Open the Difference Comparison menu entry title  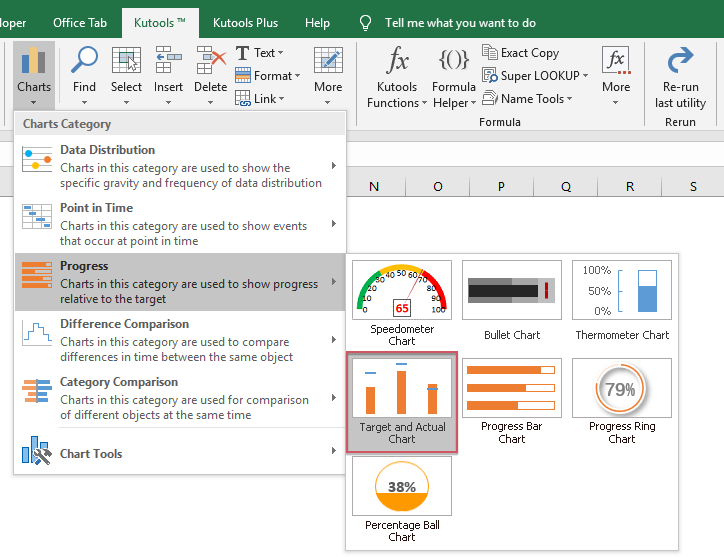click(x=125, y=324)
